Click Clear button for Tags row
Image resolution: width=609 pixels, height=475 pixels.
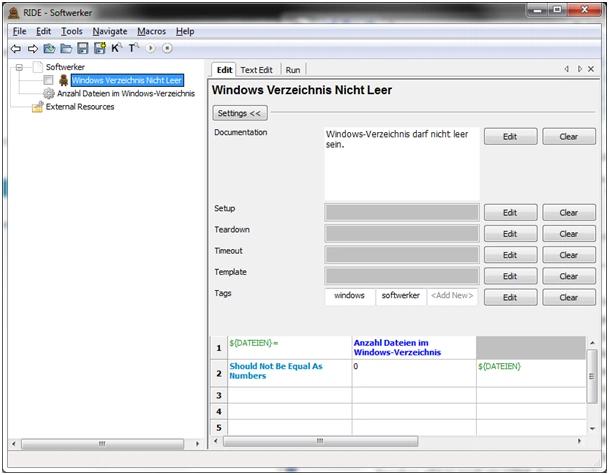pos(568,297)
